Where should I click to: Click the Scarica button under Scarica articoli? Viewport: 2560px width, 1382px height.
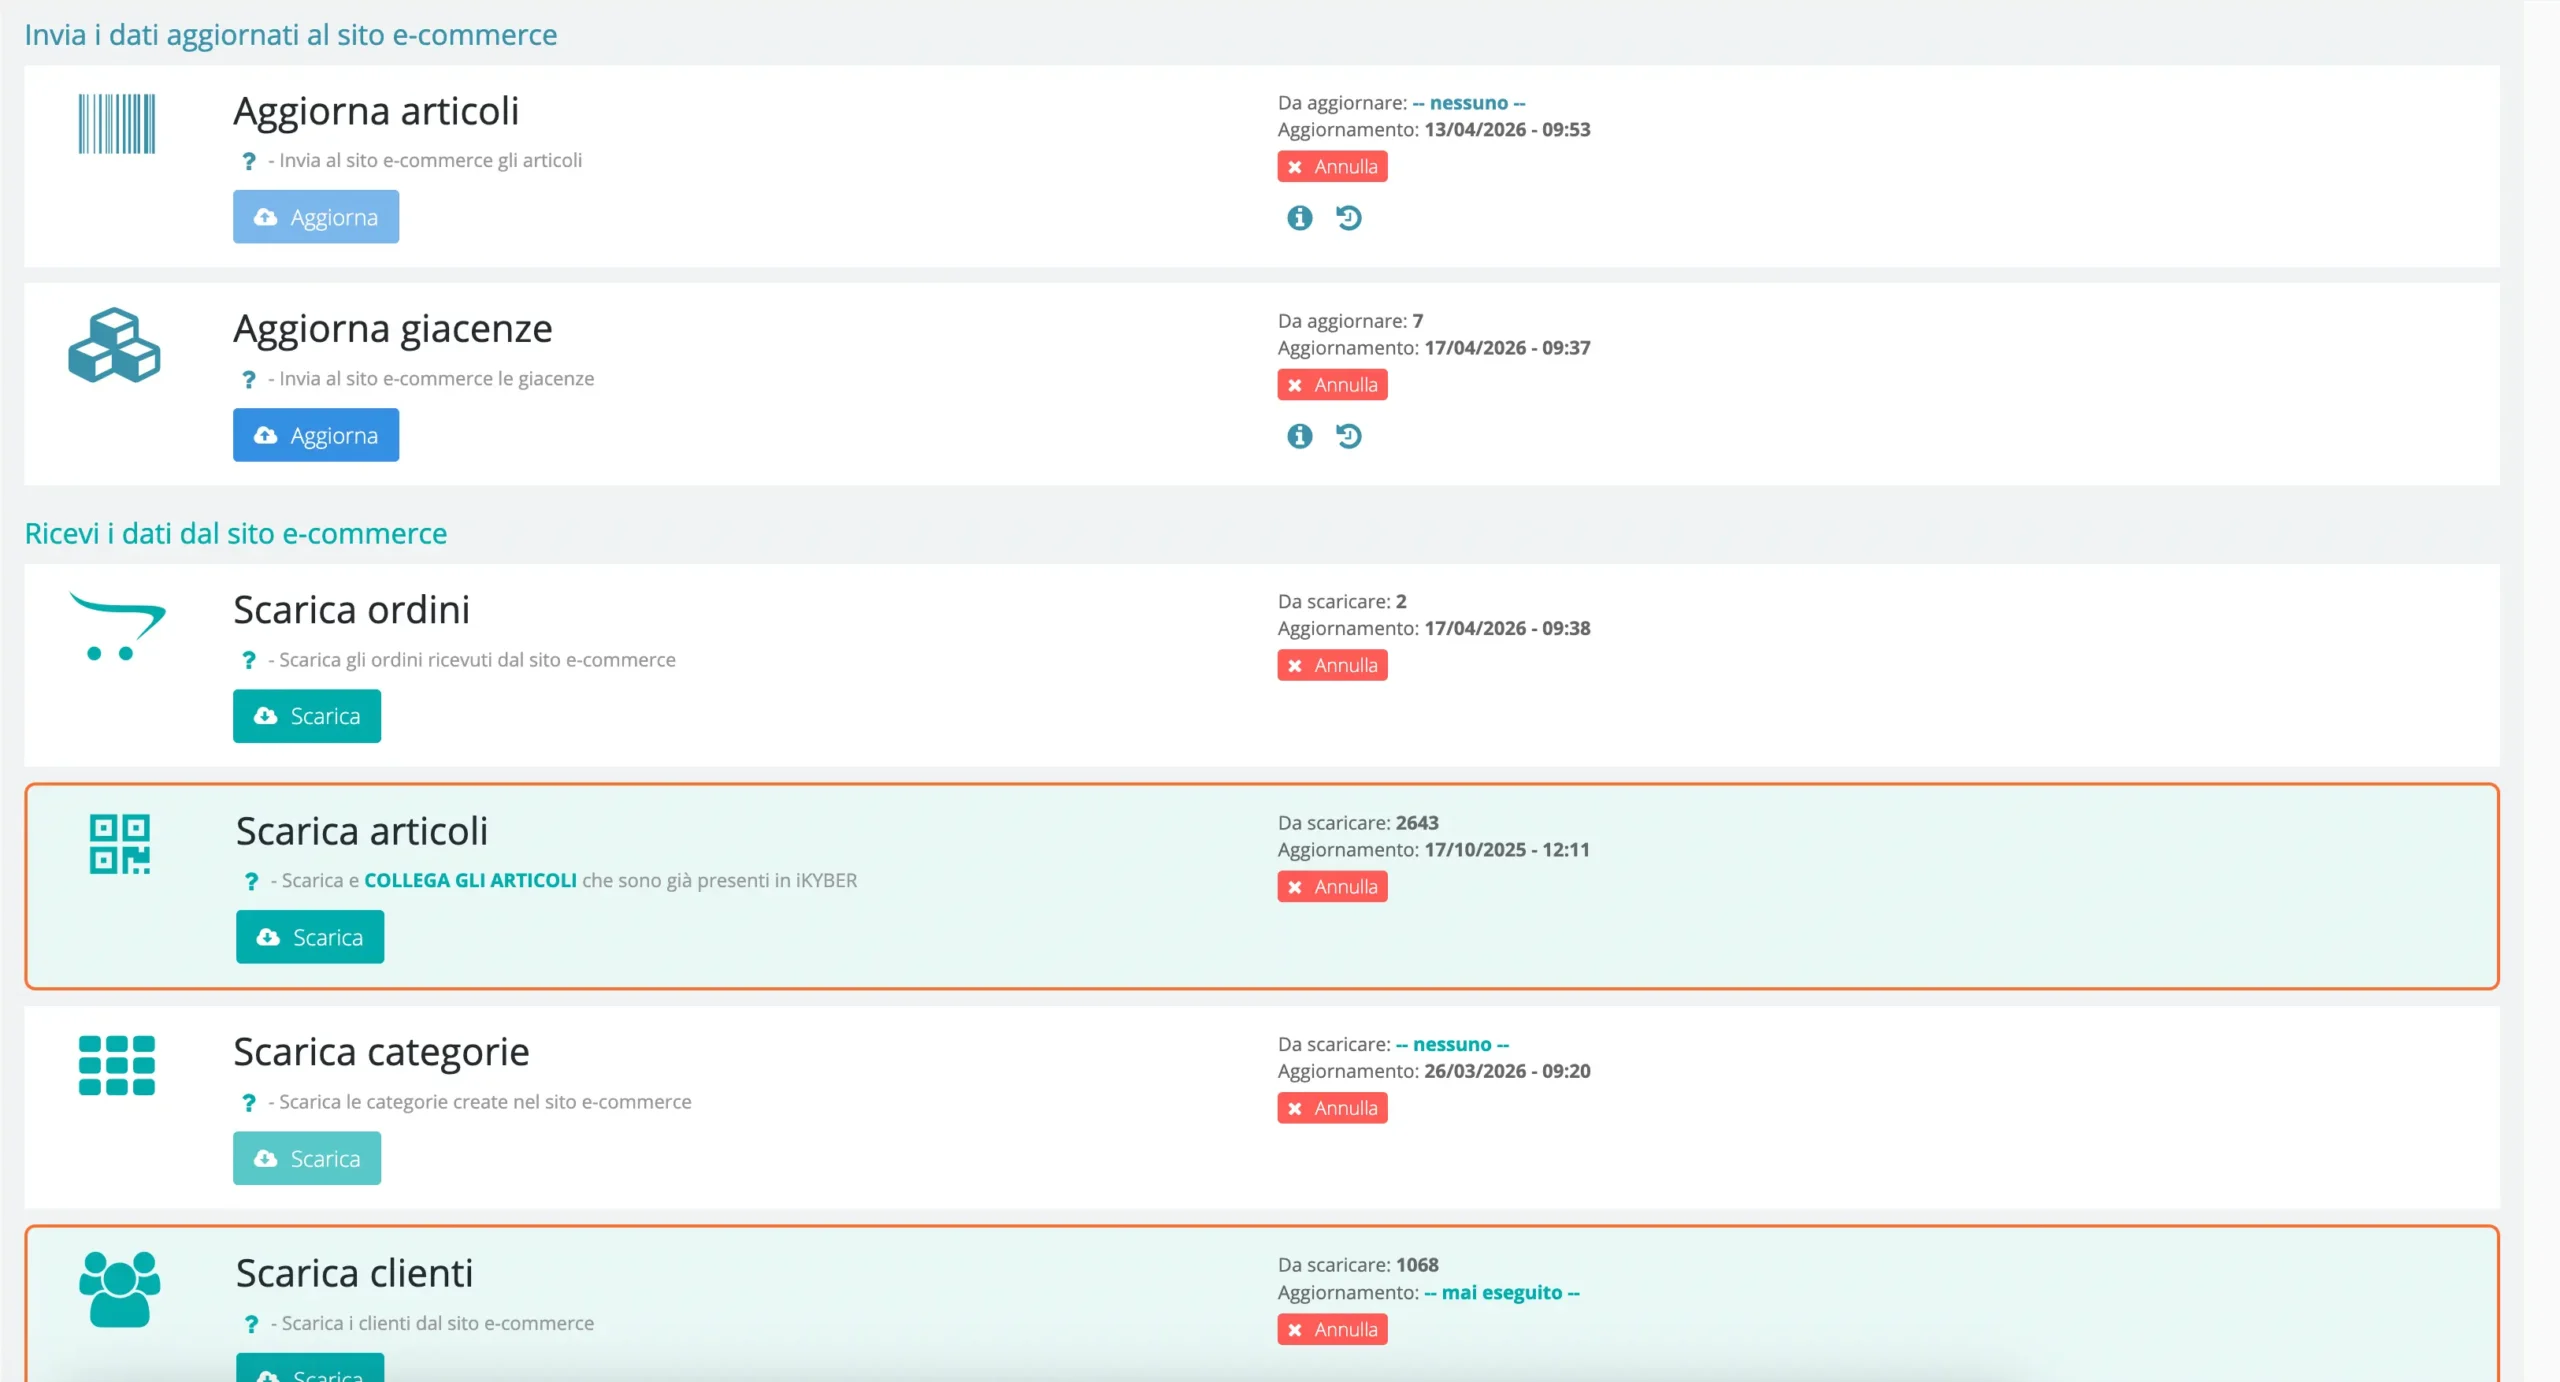point(310,937)
